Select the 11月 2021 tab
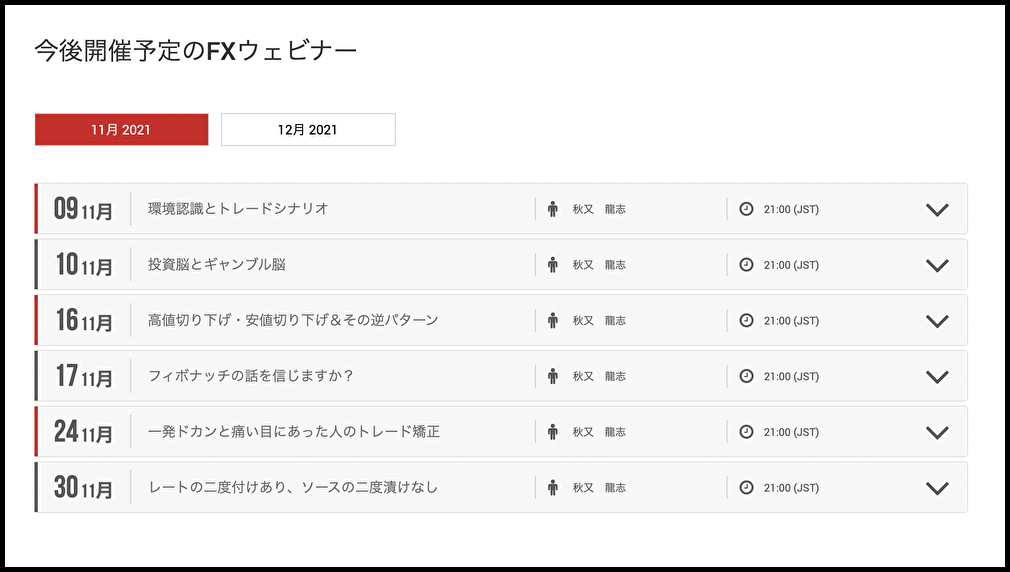The image size is (1010, 572). pos(121,130)
